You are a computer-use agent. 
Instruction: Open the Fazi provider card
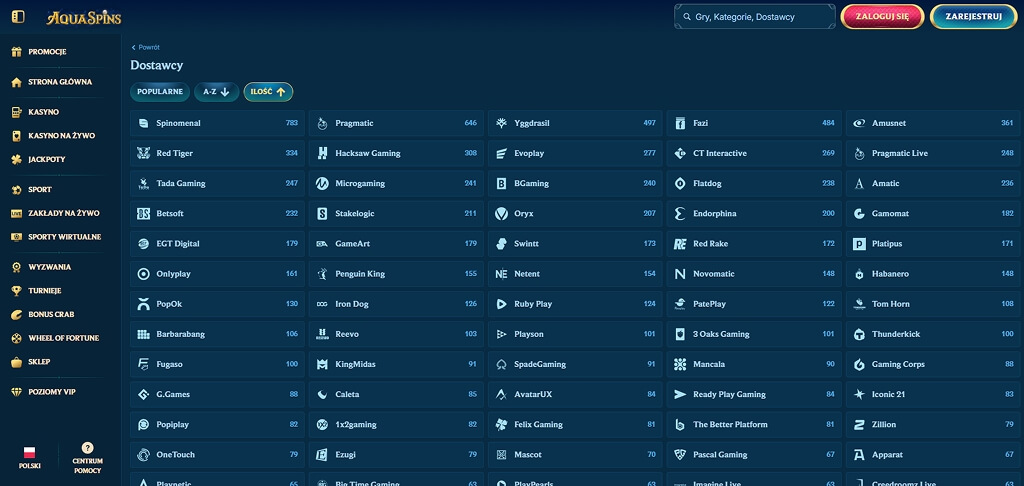click(754, 123)
